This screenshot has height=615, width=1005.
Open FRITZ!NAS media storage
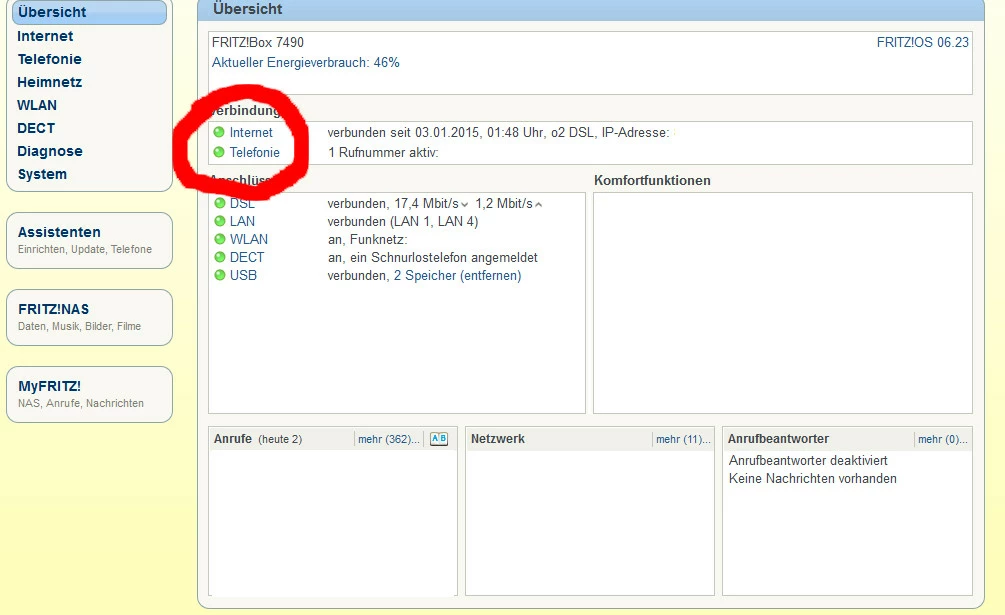coord(89,317)
